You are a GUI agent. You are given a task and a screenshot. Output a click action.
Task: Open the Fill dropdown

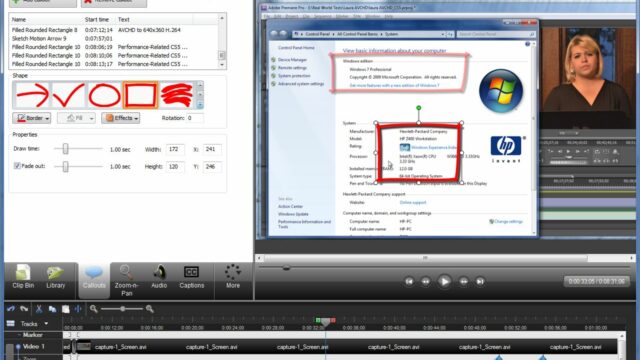point(76,118)
